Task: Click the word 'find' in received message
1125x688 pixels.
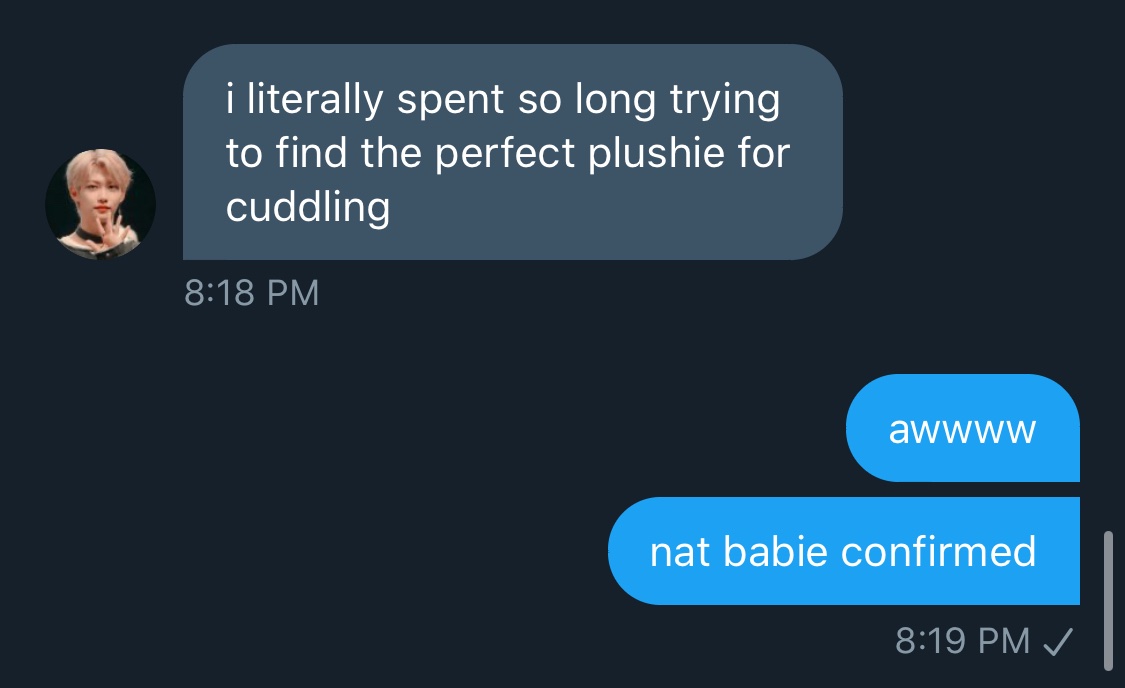Action: pyautogui.click(x=311, y=153)
